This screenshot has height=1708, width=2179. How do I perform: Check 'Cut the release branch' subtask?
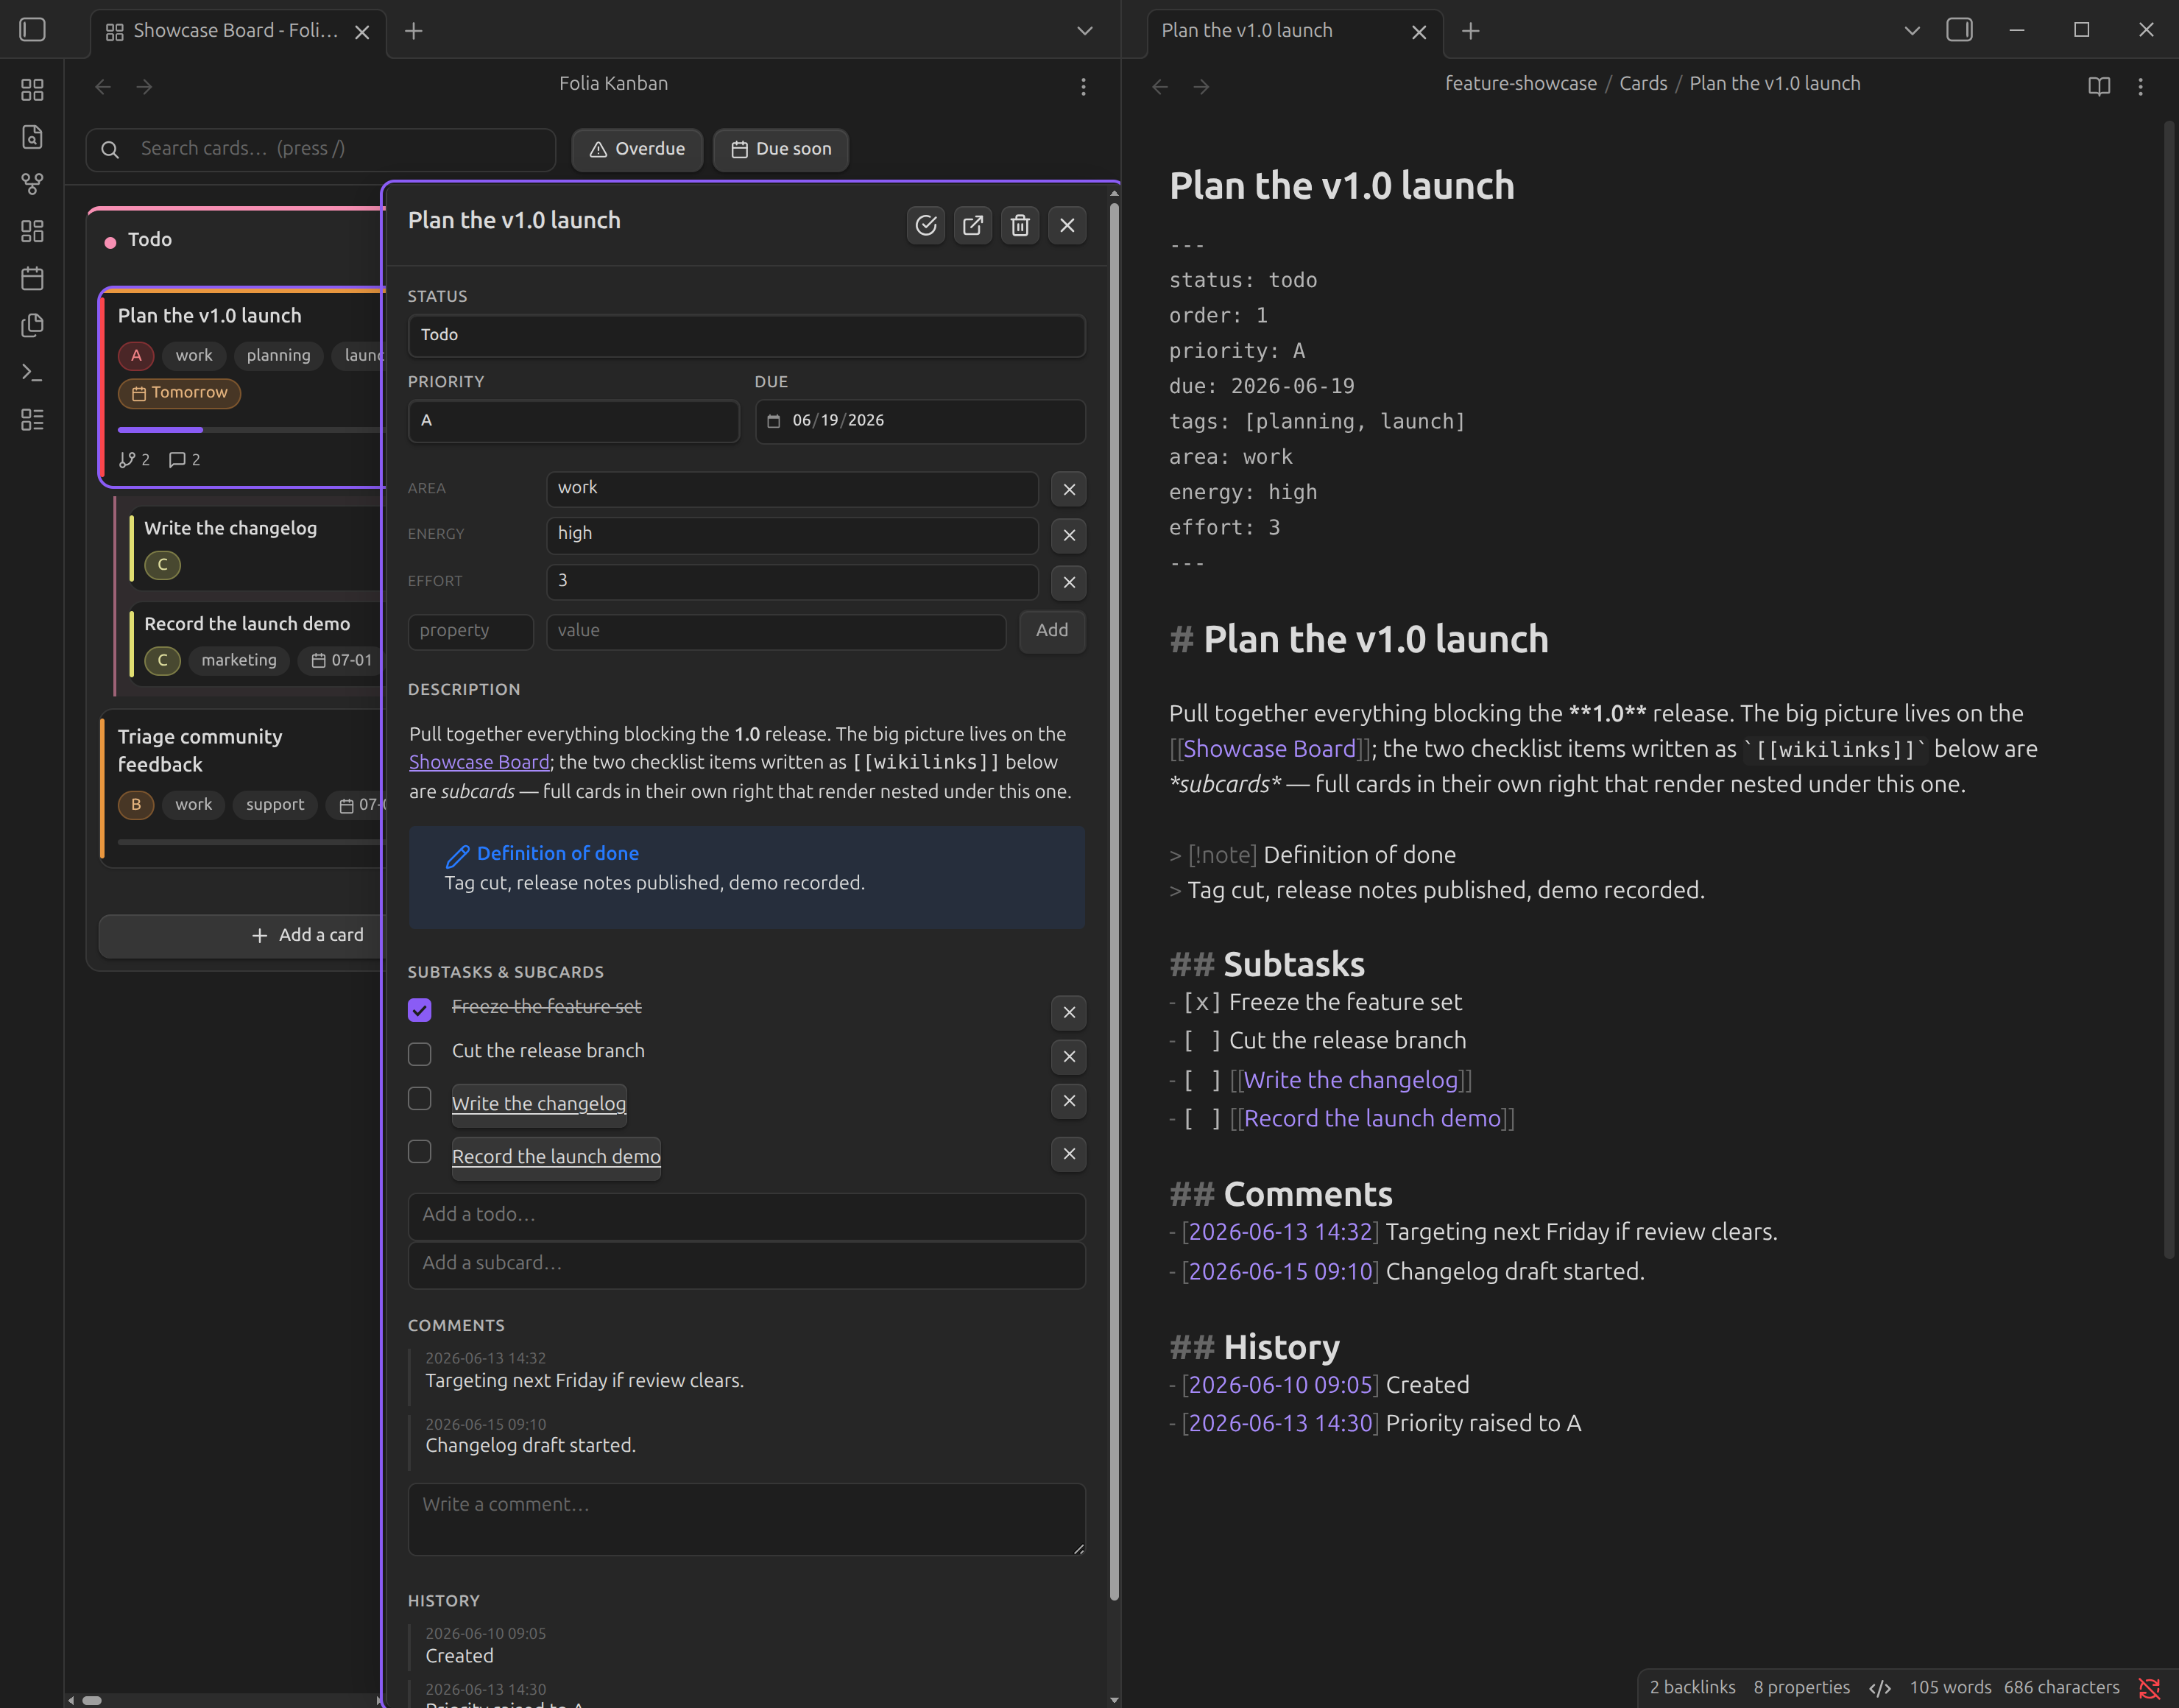pos(419,1054)
